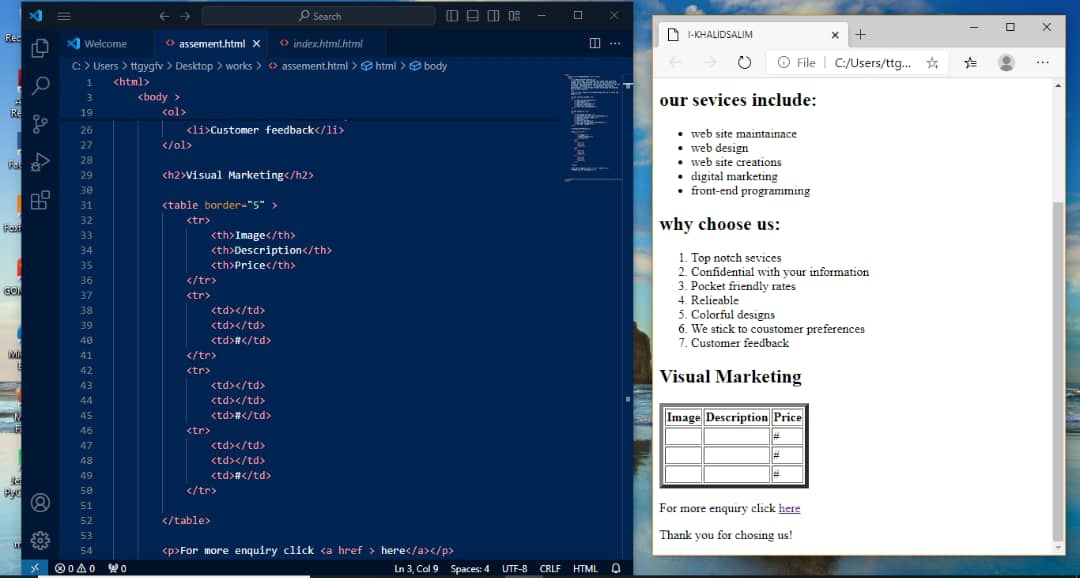Go forward in VS Code navigation
This screenshot has width=1080, height=578.
185,16
